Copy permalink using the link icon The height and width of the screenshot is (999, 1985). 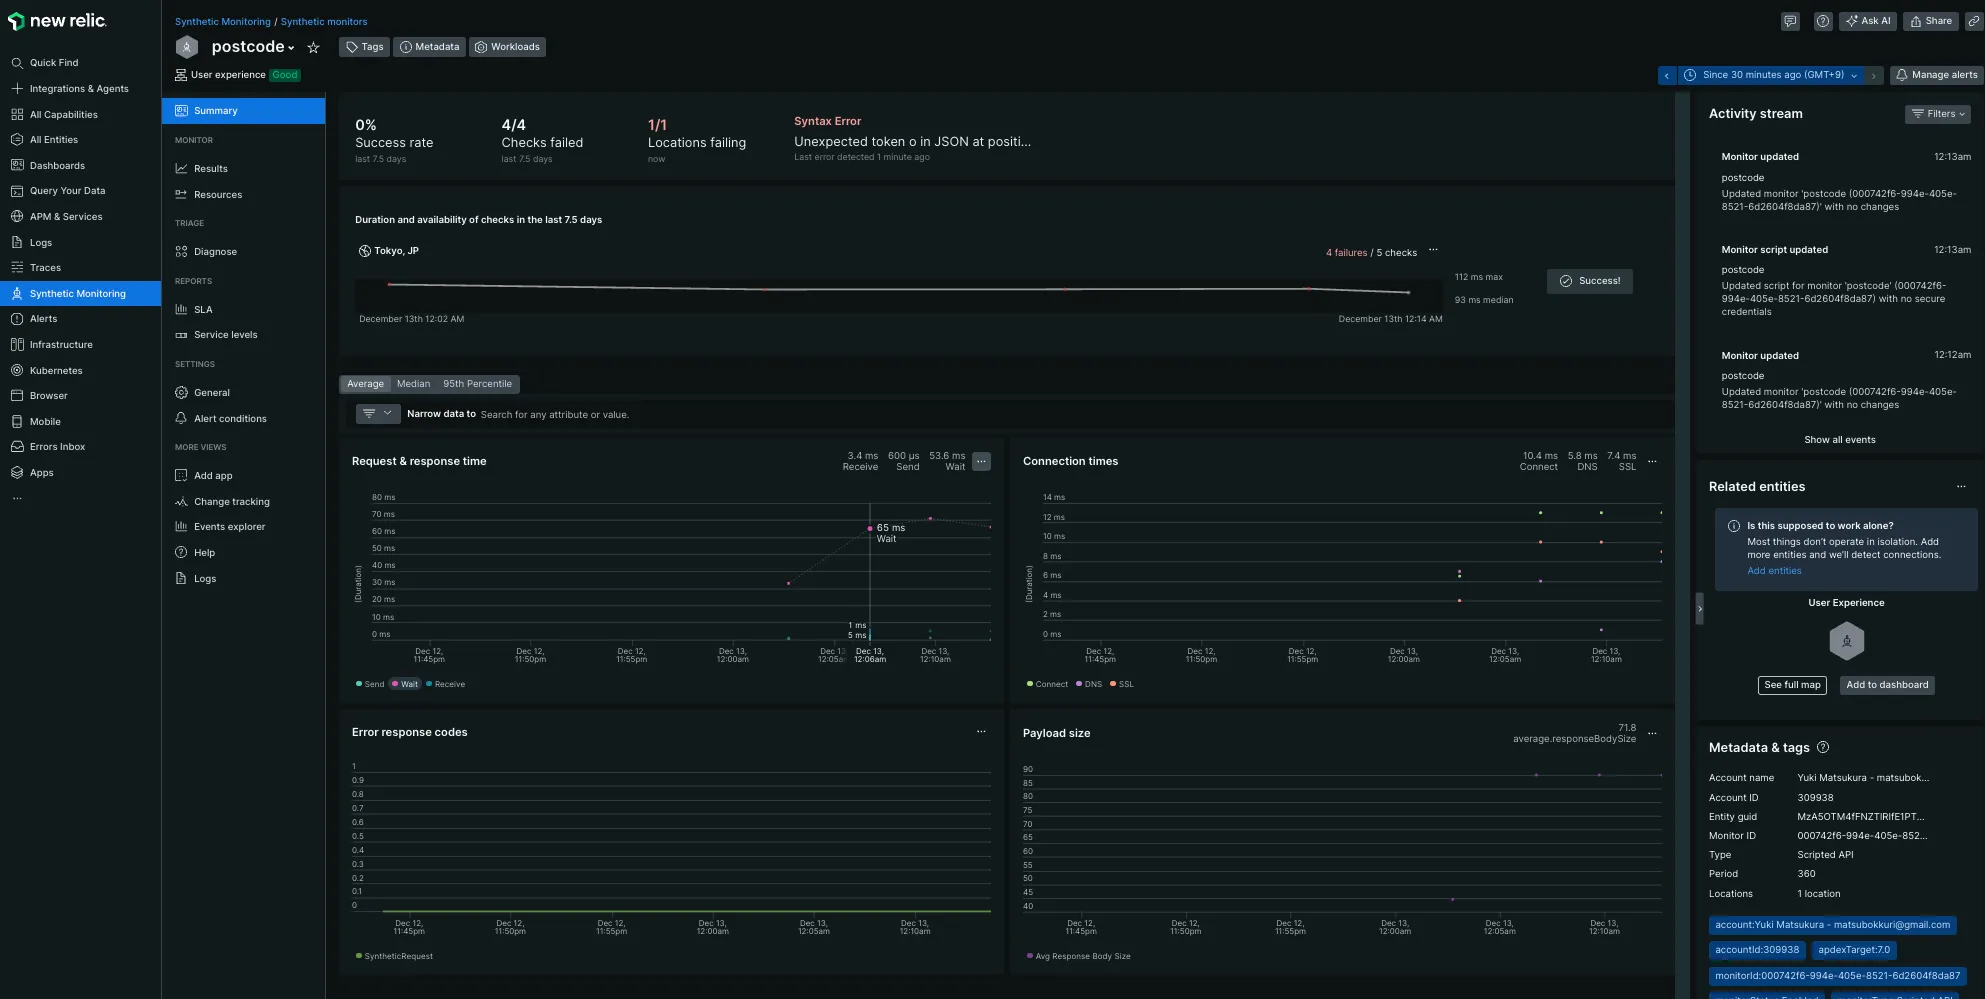coord(1973,21)
